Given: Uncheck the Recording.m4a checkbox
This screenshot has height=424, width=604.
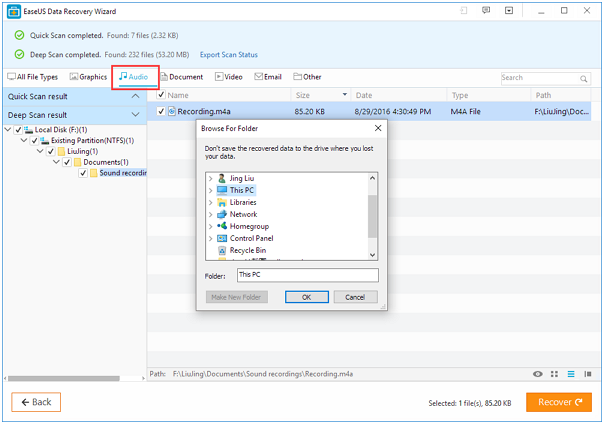Looking at the screenshot, I should click(x=161, y=112).
